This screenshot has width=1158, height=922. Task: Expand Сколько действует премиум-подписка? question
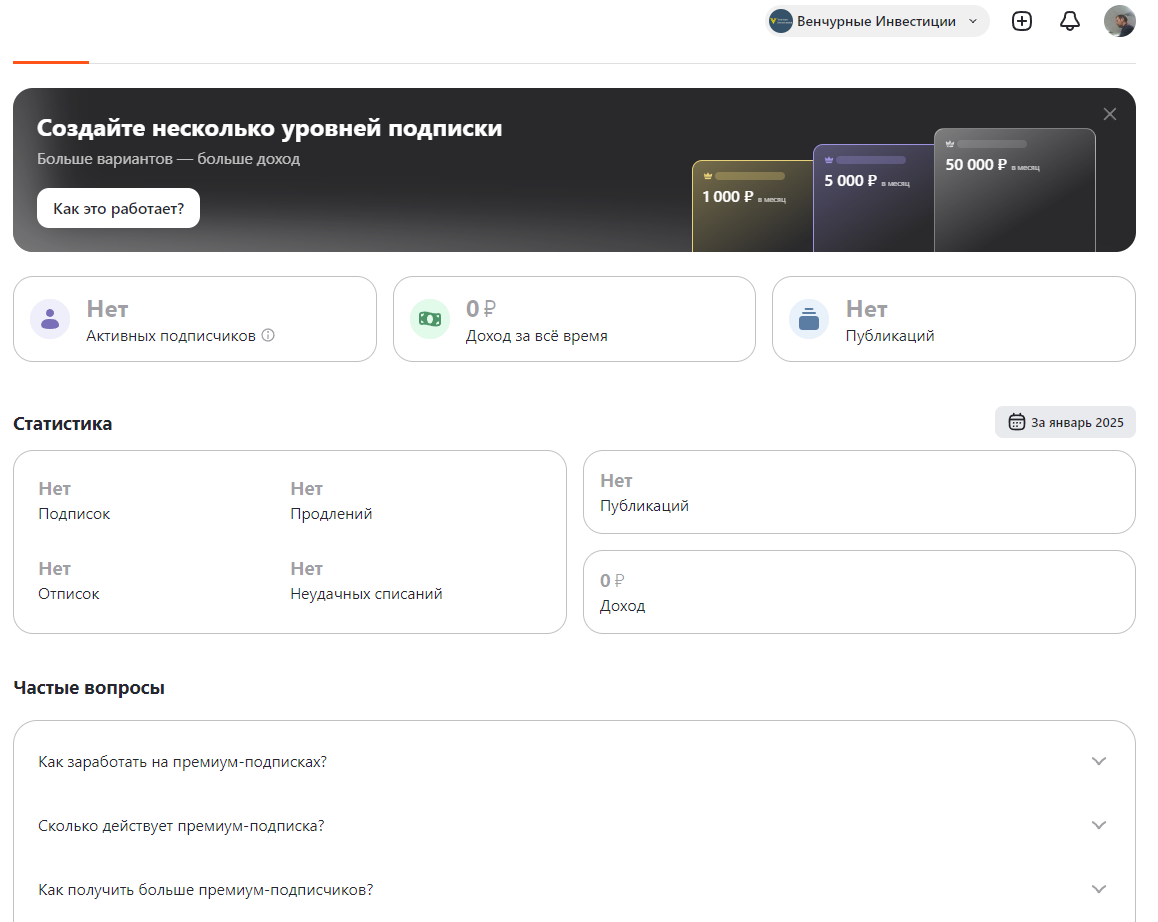tap(574, 825)
